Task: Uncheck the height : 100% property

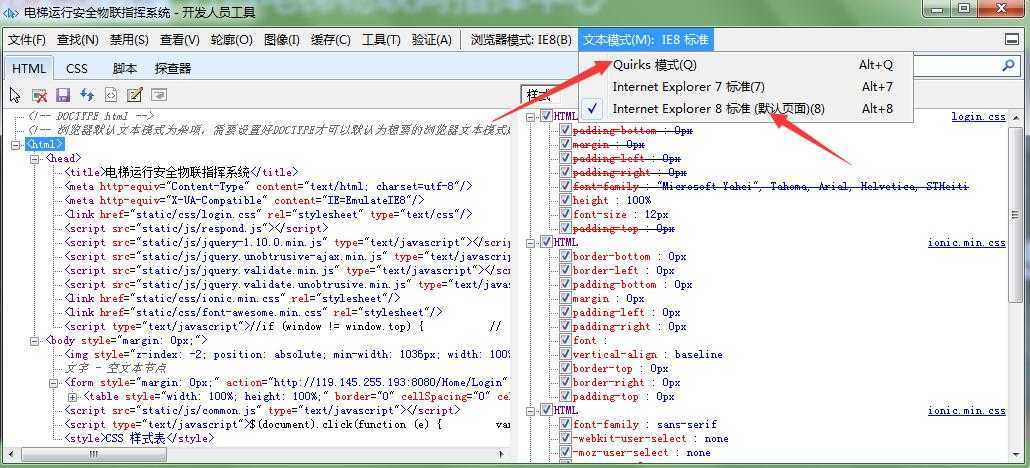Action: [x=566, y=200]
